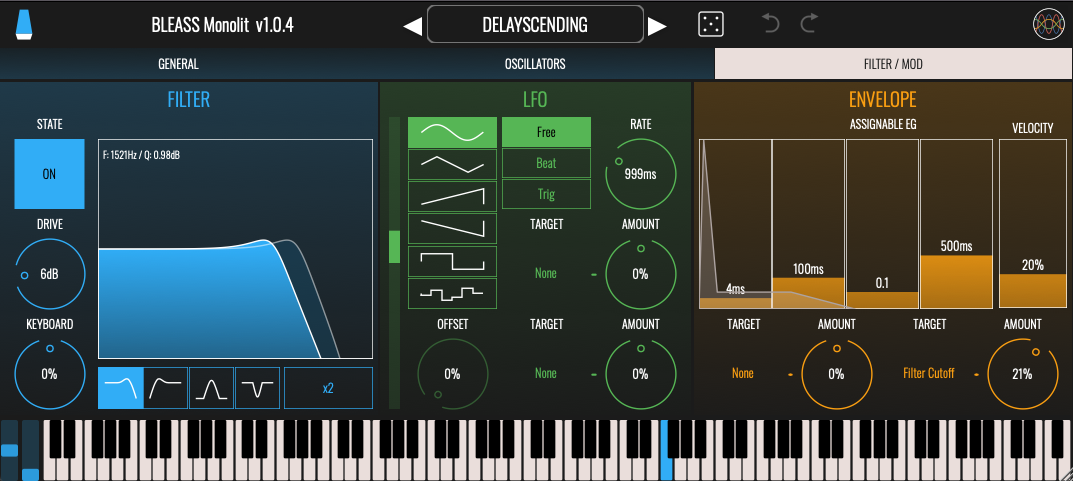Enable Beat sync mode for LFO

point(546,163)
